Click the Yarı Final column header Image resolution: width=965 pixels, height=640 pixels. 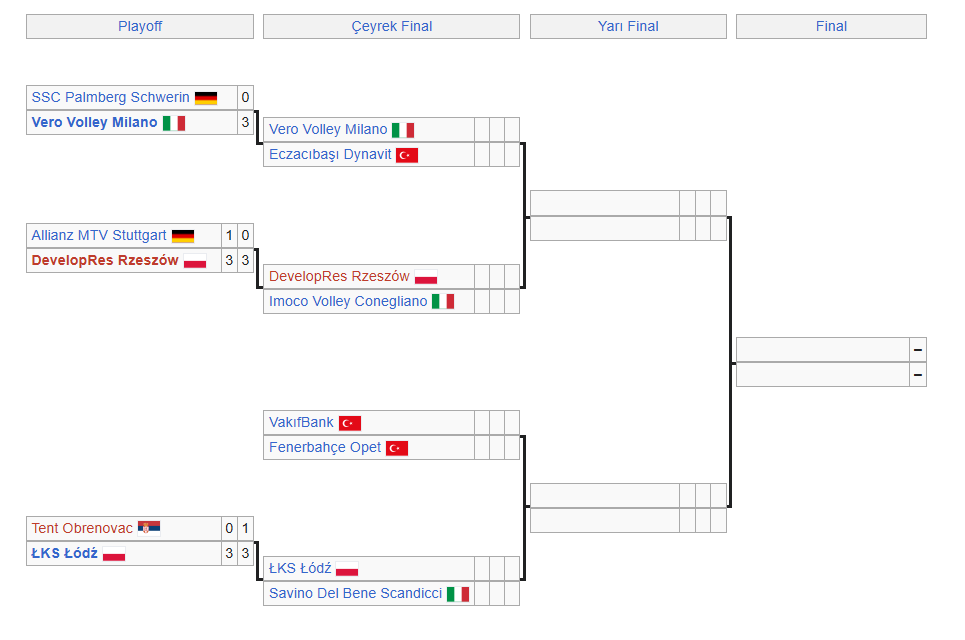pyautogui.click(x=628, y=26)
